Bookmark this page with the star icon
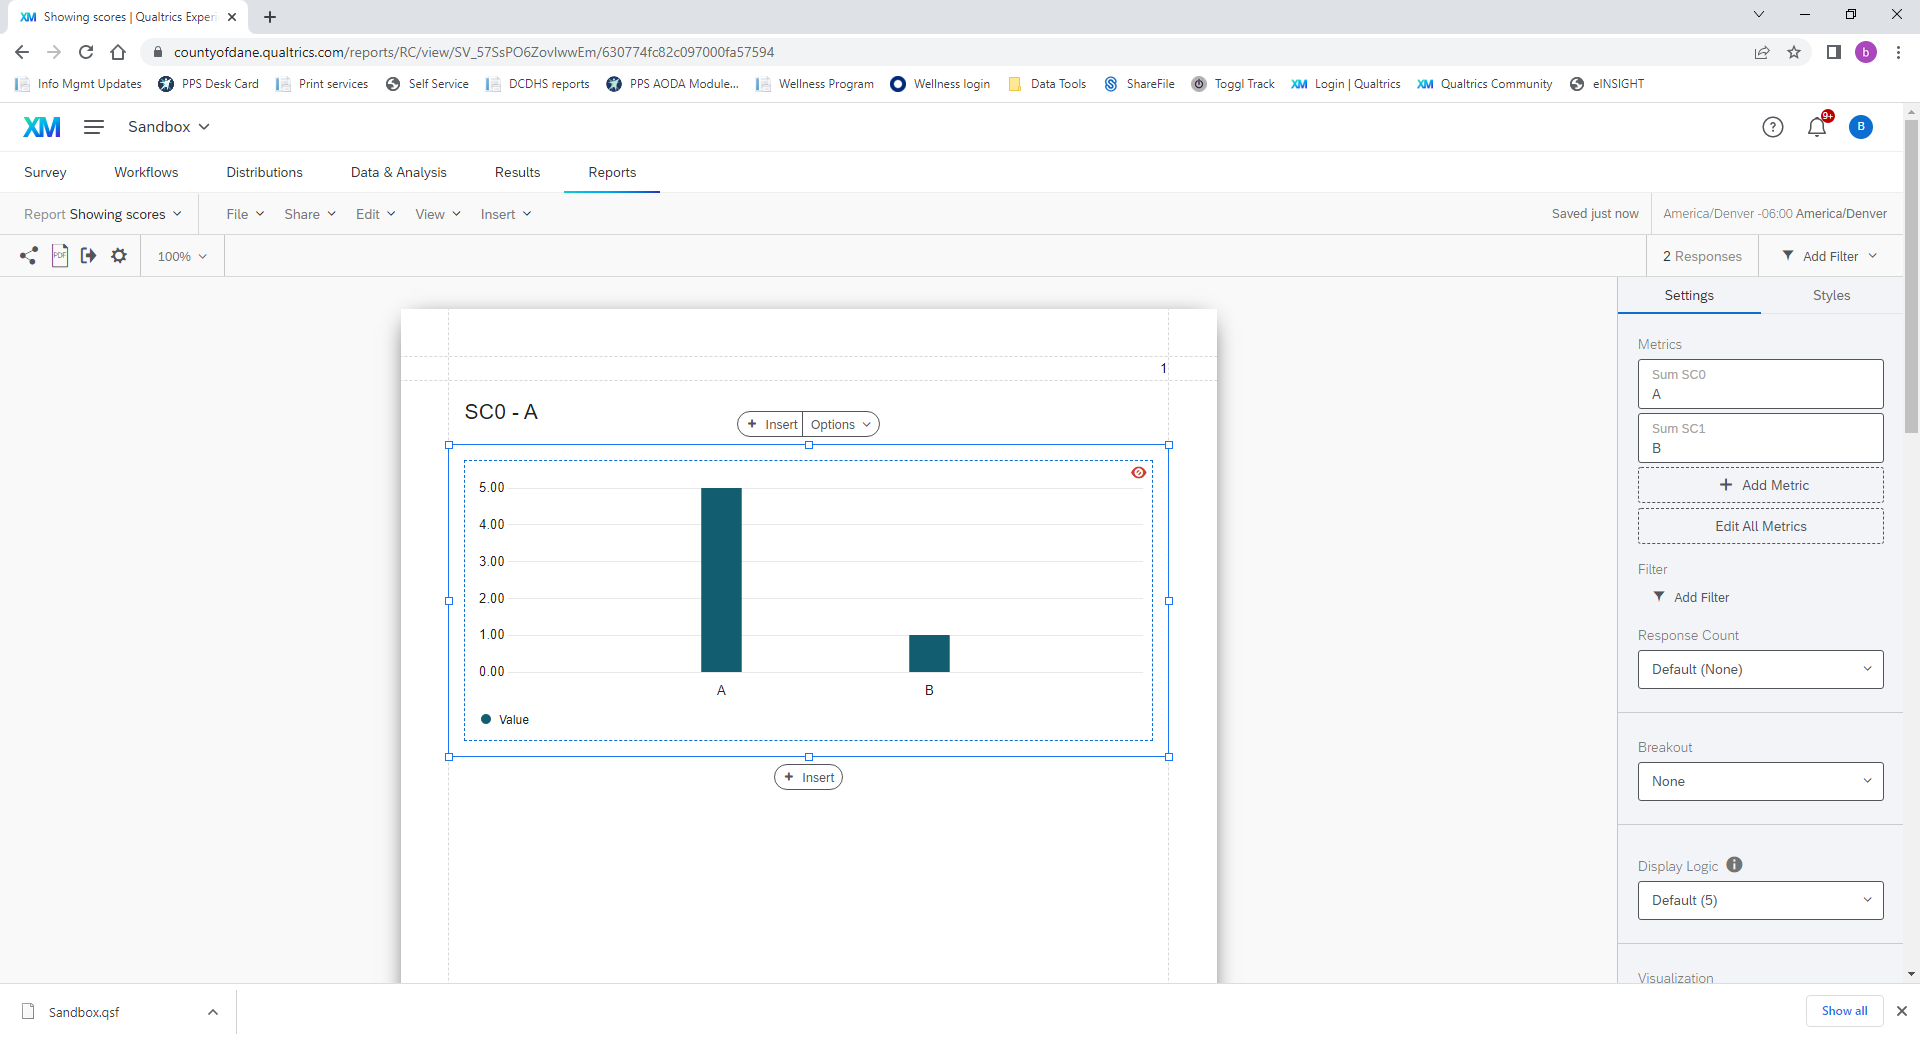1920x1040 pixels. pos(1794,52)
